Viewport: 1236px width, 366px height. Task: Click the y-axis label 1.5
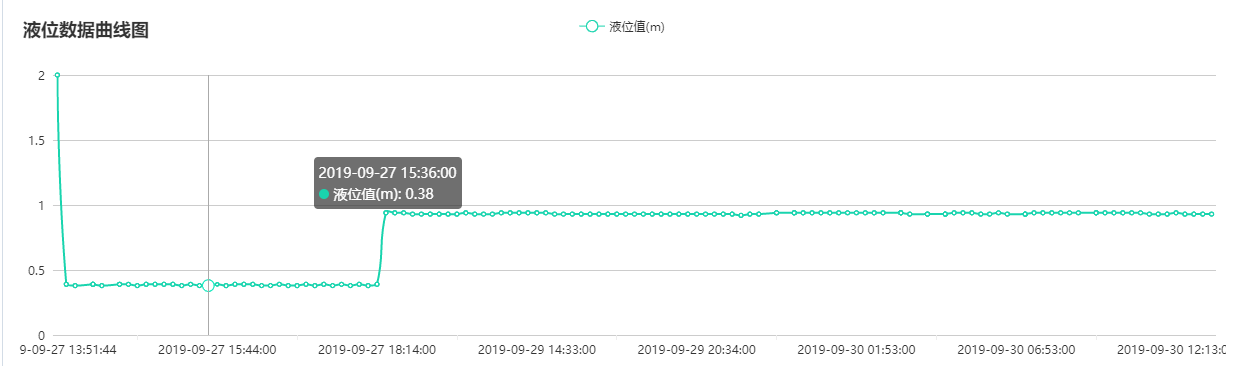pos(36,141)
